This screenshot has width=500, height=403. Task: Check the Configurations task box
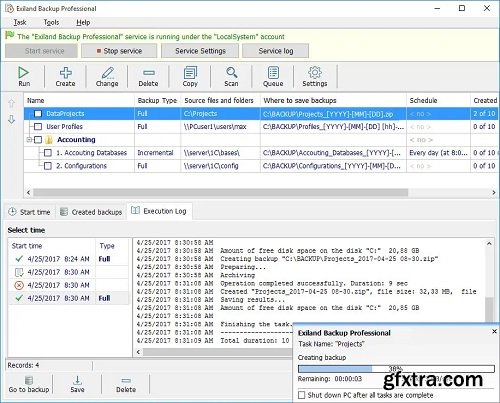point(48,166)
